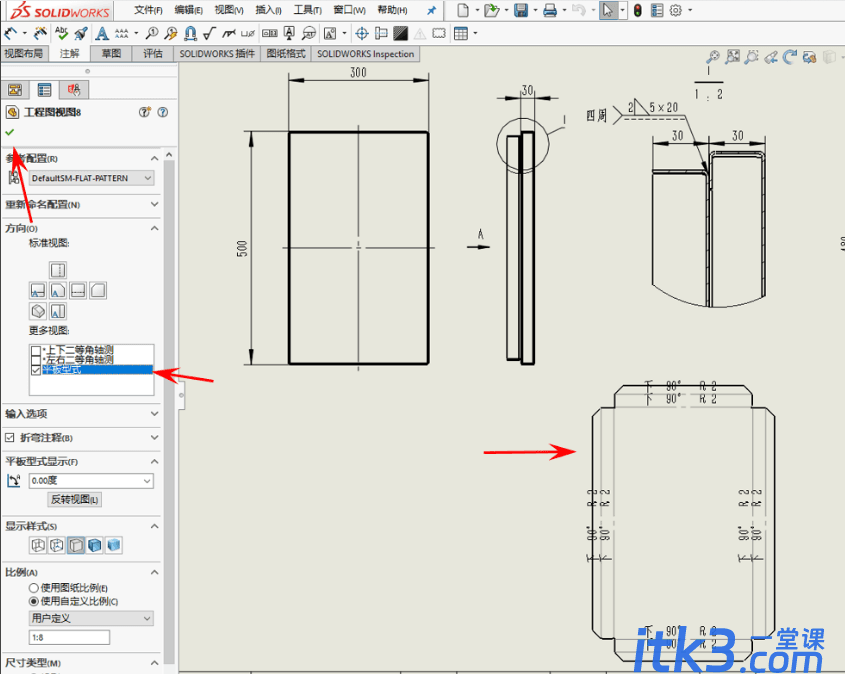The width and height of the screenshot is (845, 674).
Task: Click the Tables icon in annotation toolbar
Action: point(461,33)
